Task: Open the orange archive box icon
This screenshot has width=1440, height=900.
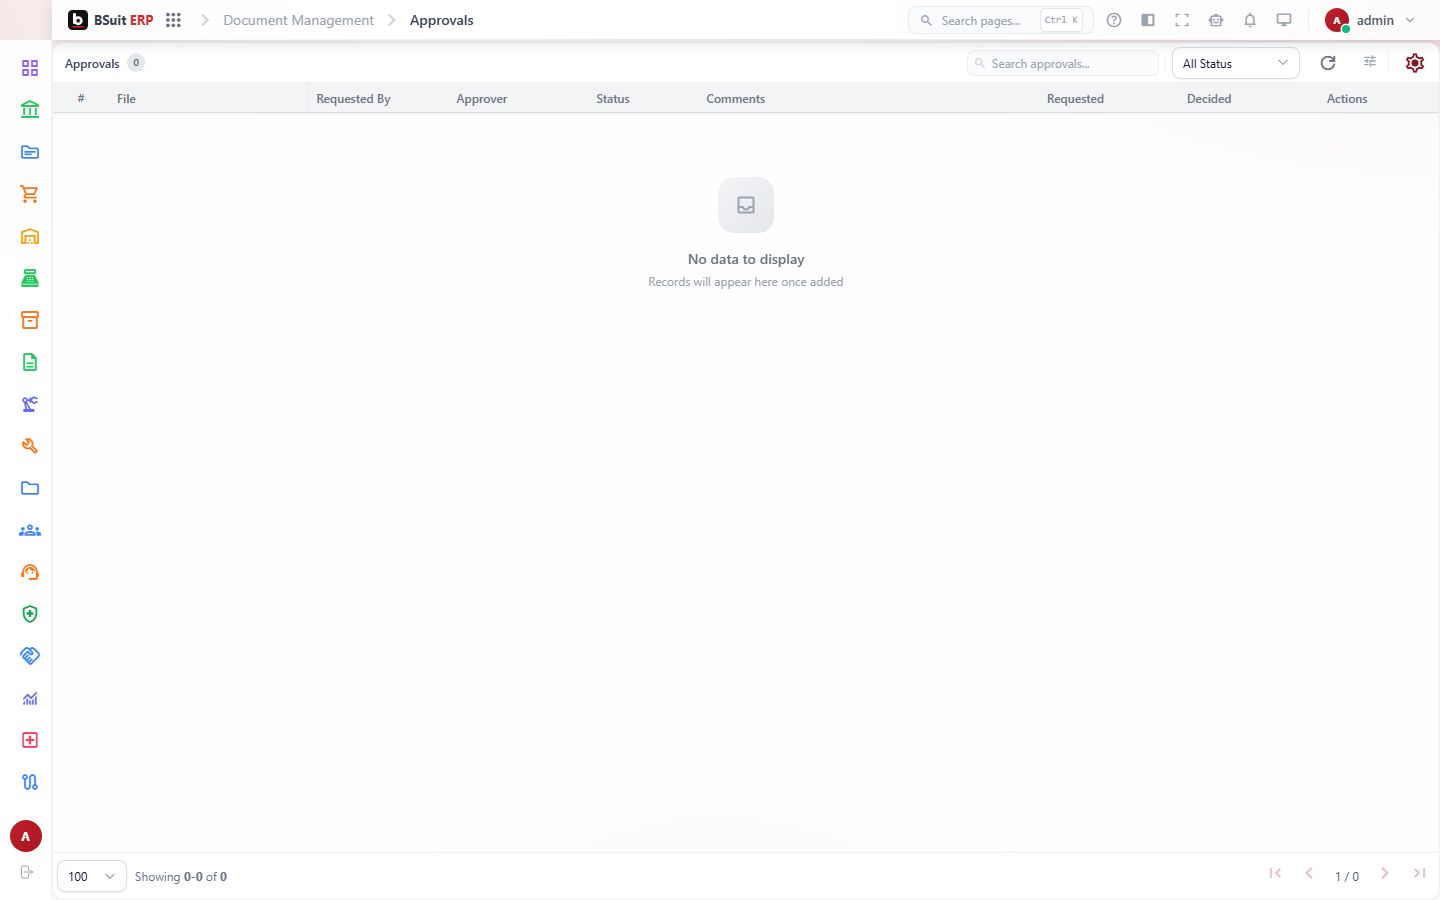Action: pos(30,320)
